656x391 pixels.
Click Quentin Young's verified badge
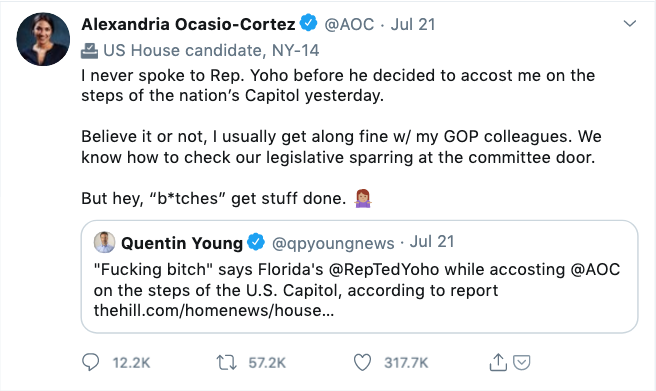(256, 242)
